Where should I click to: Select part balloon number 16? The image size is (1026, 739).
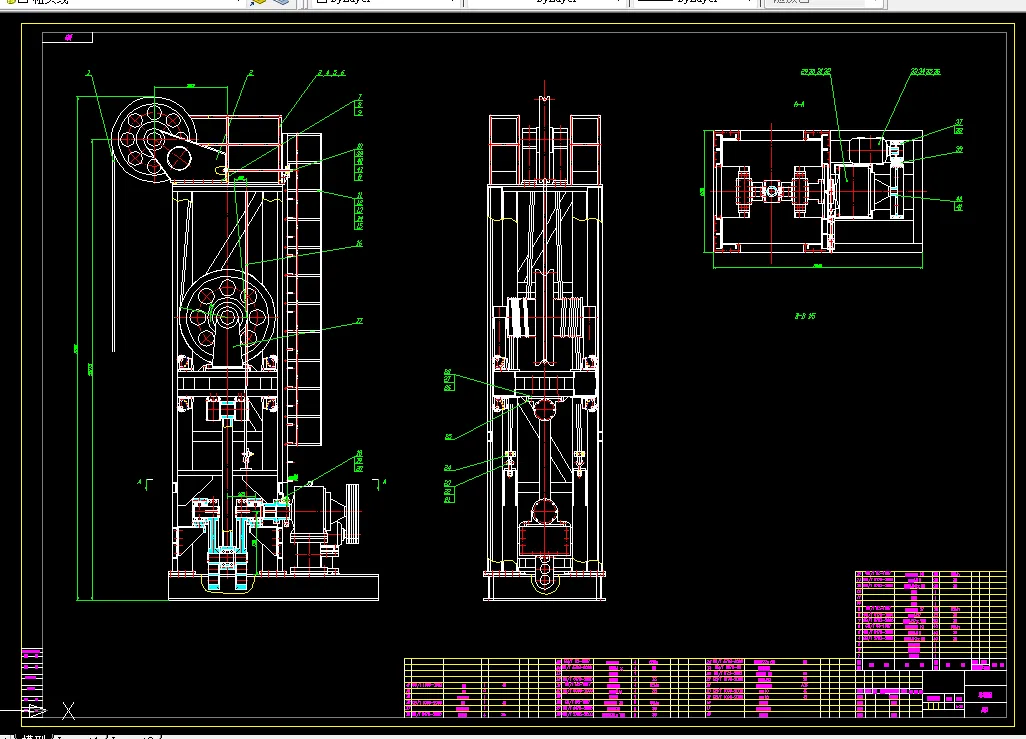pyautogui.click(x=359, y=243)
